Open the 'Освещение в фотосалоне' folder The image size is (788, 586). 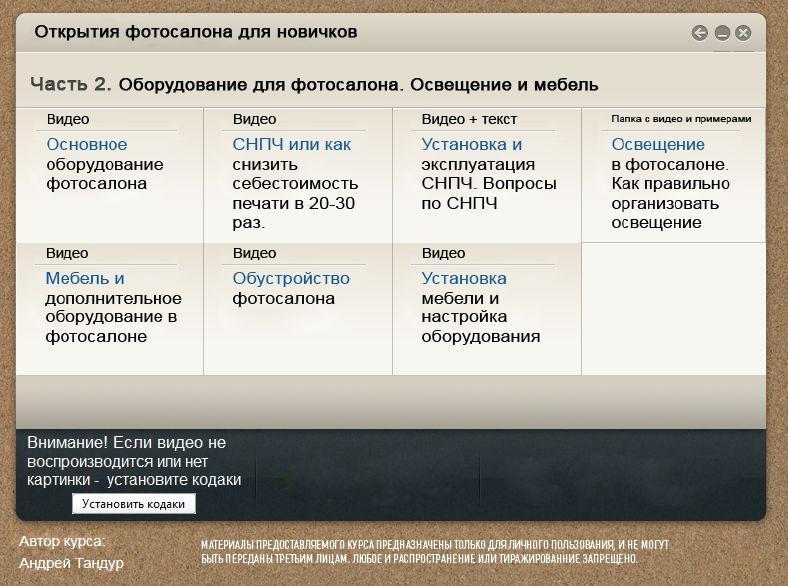(x=658, y=145)
